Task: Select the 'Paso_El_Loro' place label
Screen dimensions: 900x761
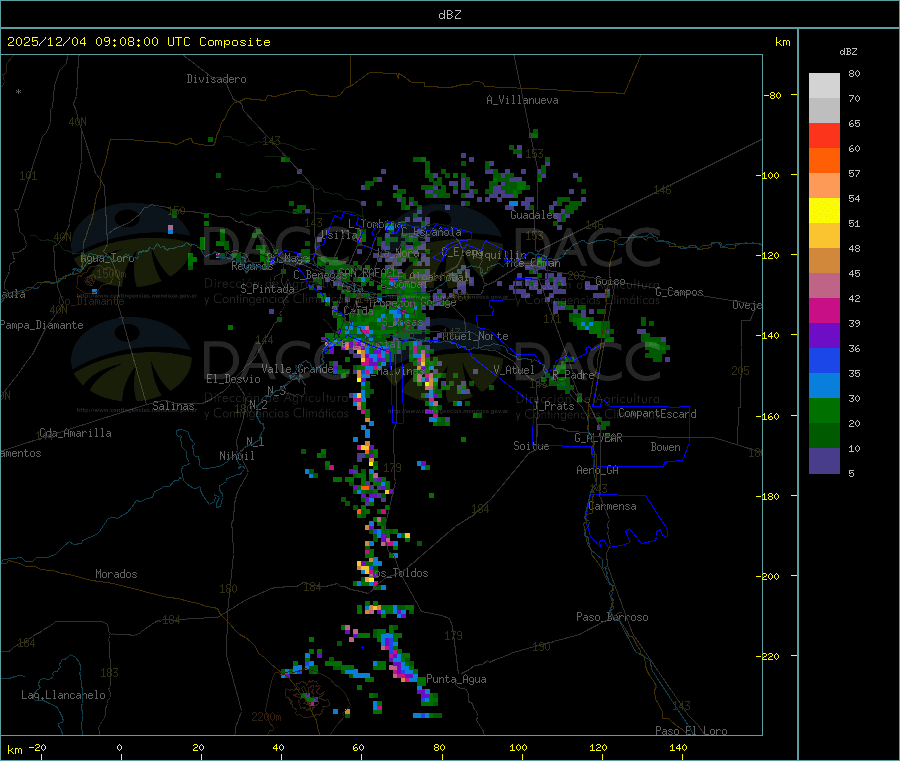Action: pos(691,731)
